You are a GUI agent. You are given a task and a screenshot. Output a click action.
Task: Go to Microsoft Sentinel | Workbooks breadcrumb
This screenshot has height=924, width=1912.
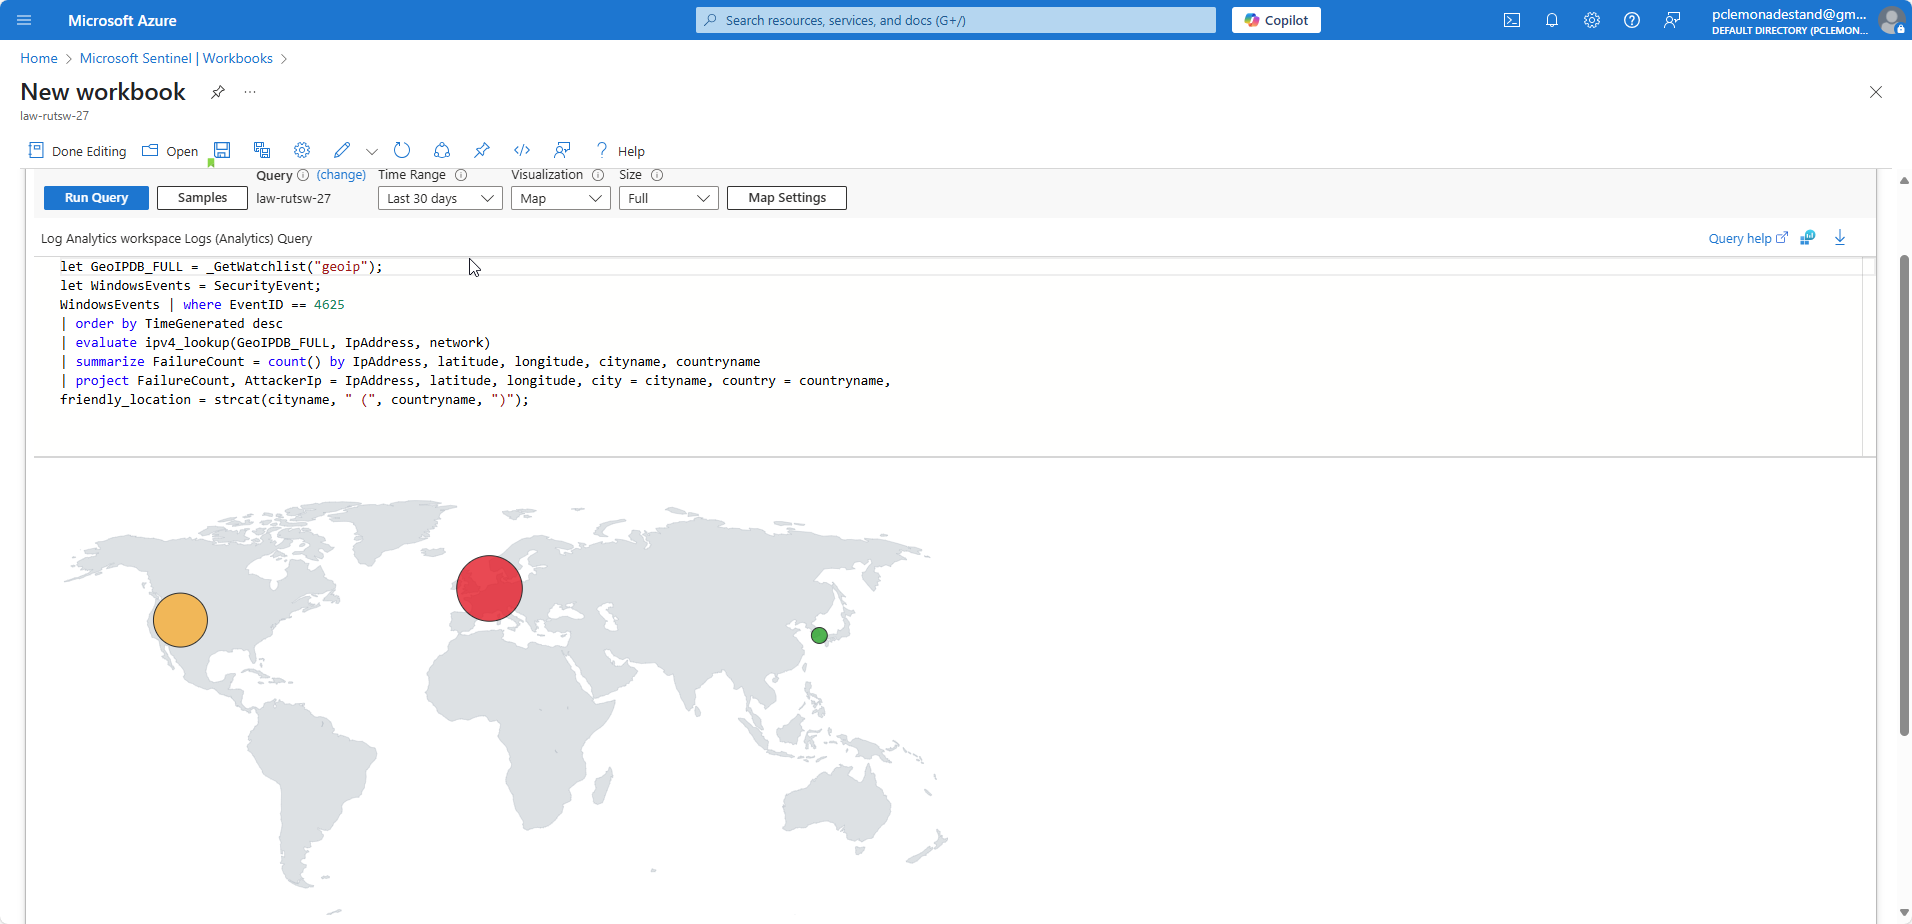click(176, 58)
